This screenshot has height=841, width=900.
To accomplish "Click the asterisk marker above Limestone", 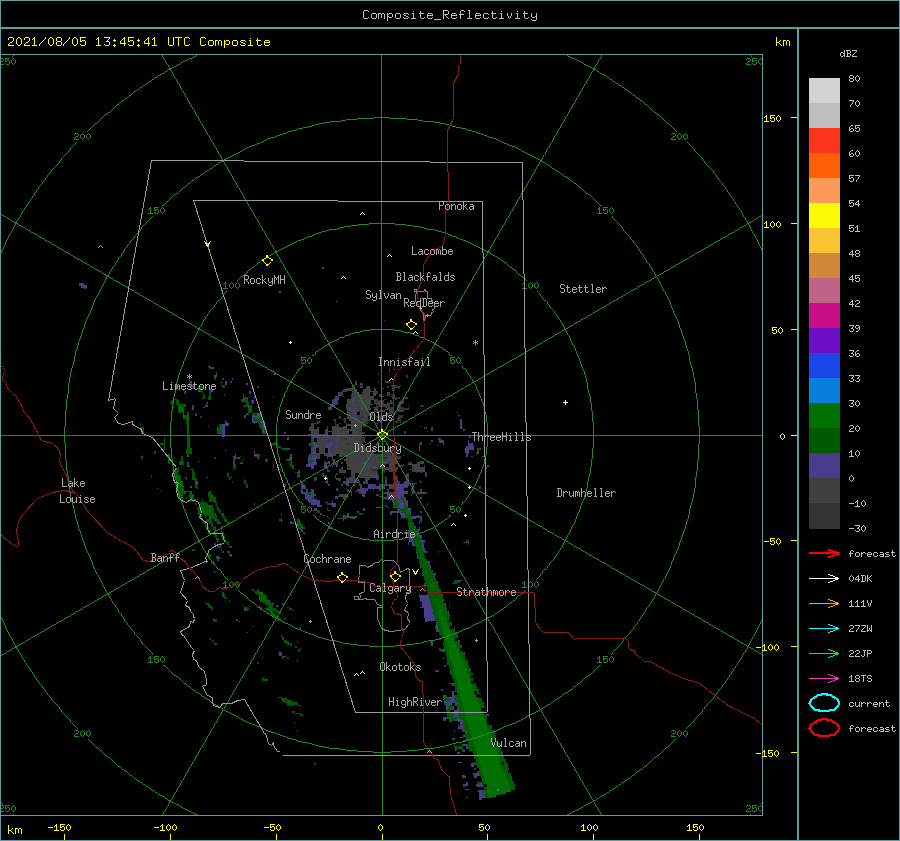I will (x=189, y=377).
